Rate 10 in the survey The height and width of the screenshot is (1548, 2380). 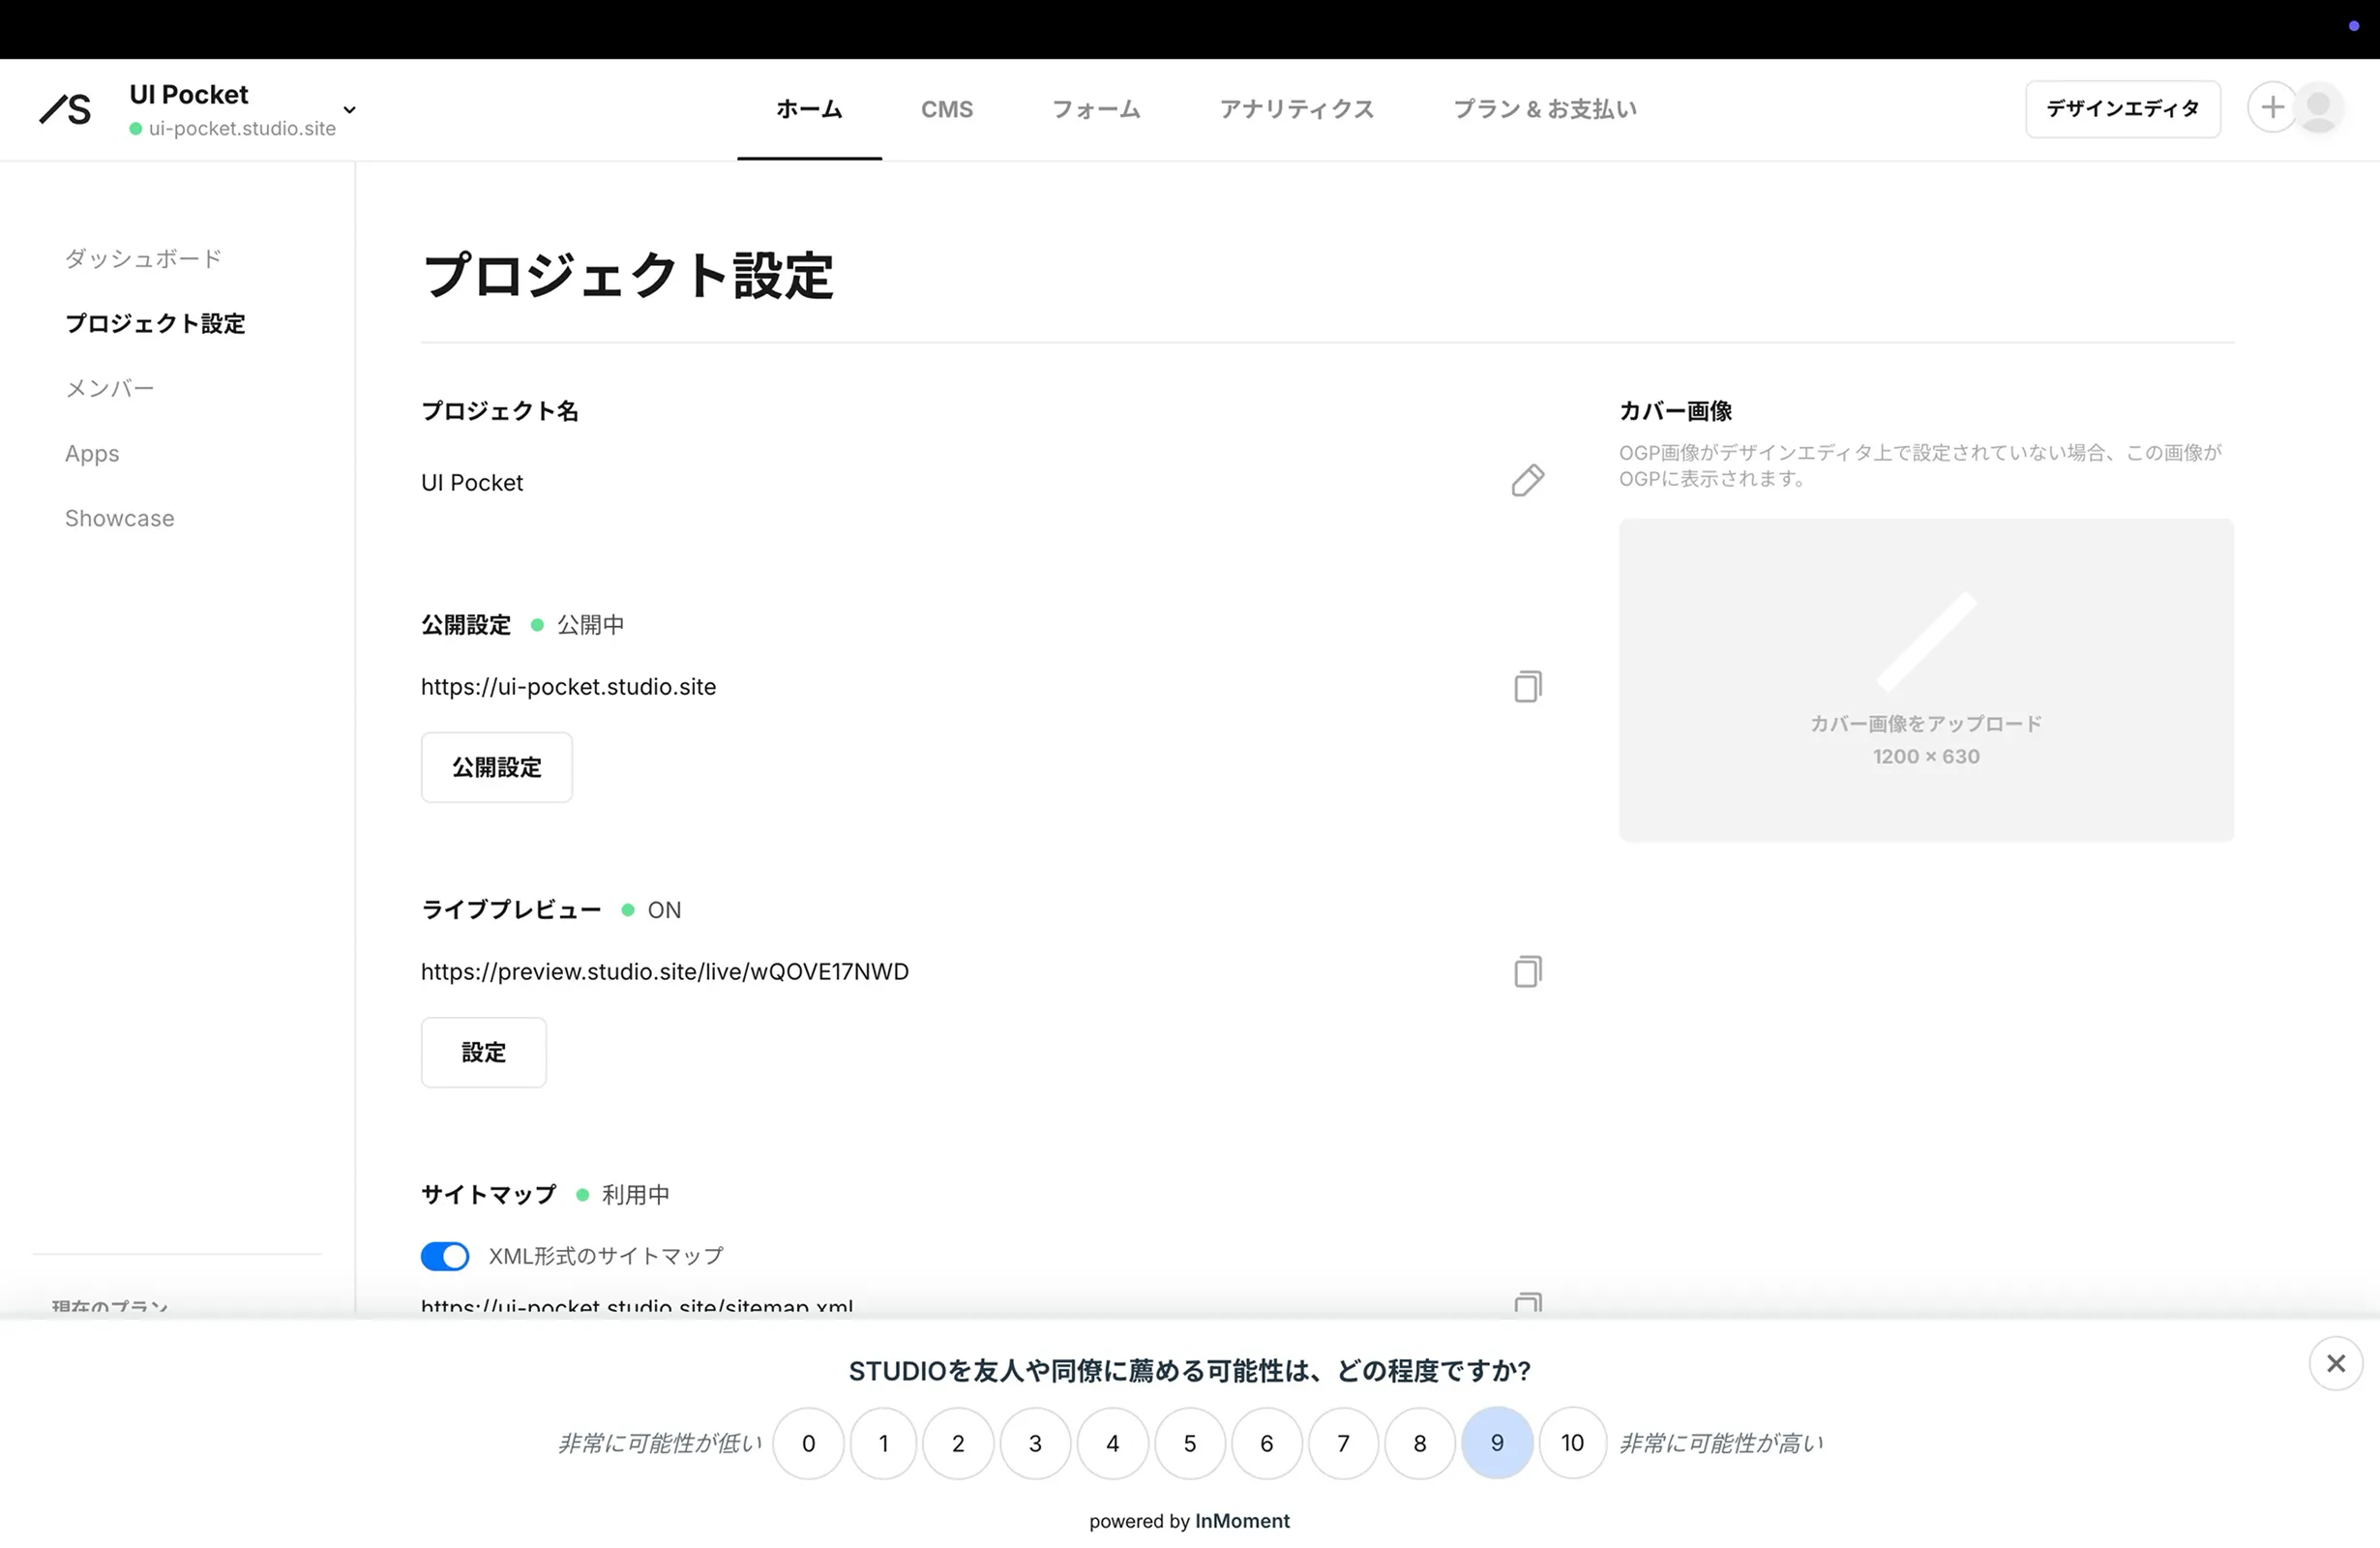[1572, 1443]
